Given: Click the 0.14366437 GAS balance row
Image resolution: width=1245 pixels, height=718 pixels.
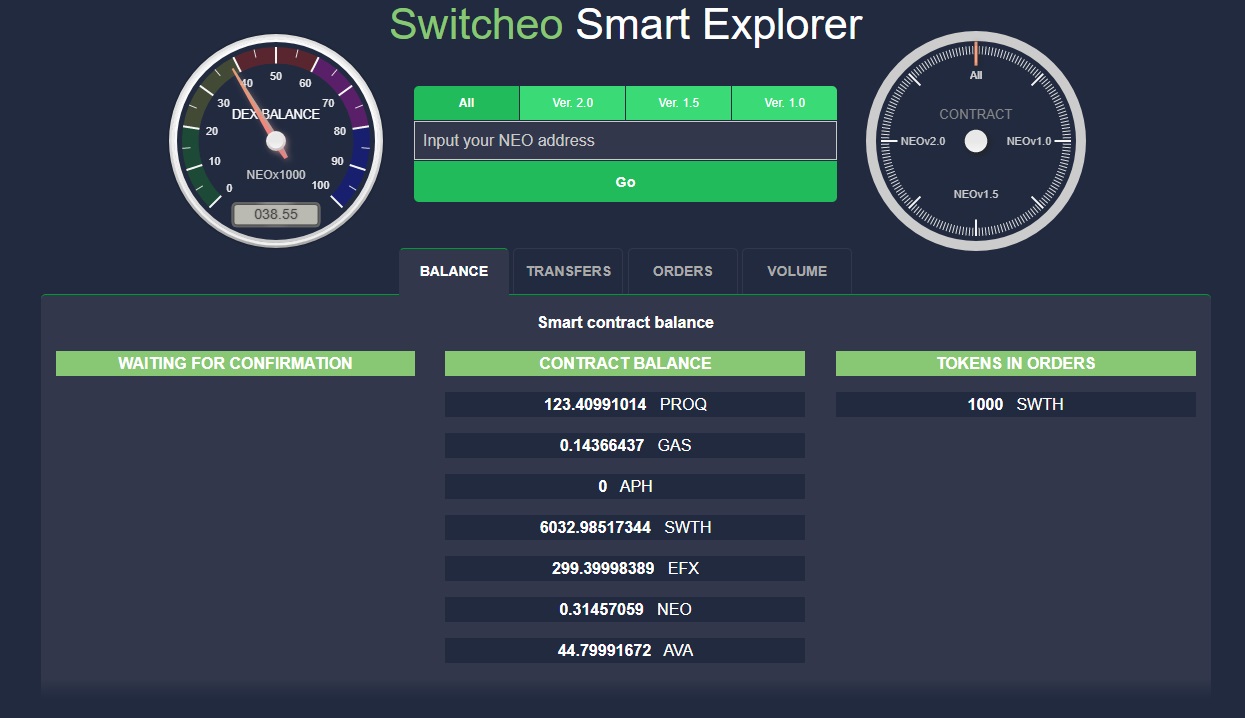Looking at the screenshot, I should tap(625, 445).
